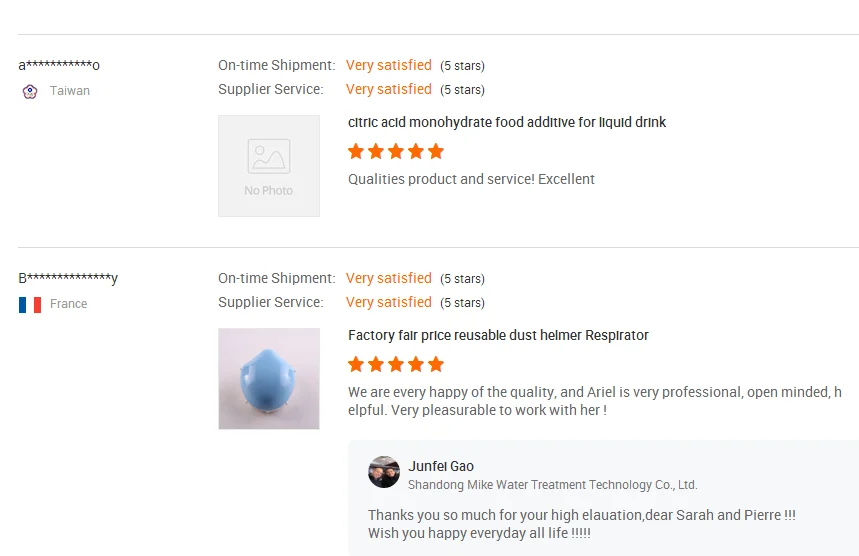Click first review's Supplier Service Very satisfied
Screen dimensions: 859x556
click(389, 89)
